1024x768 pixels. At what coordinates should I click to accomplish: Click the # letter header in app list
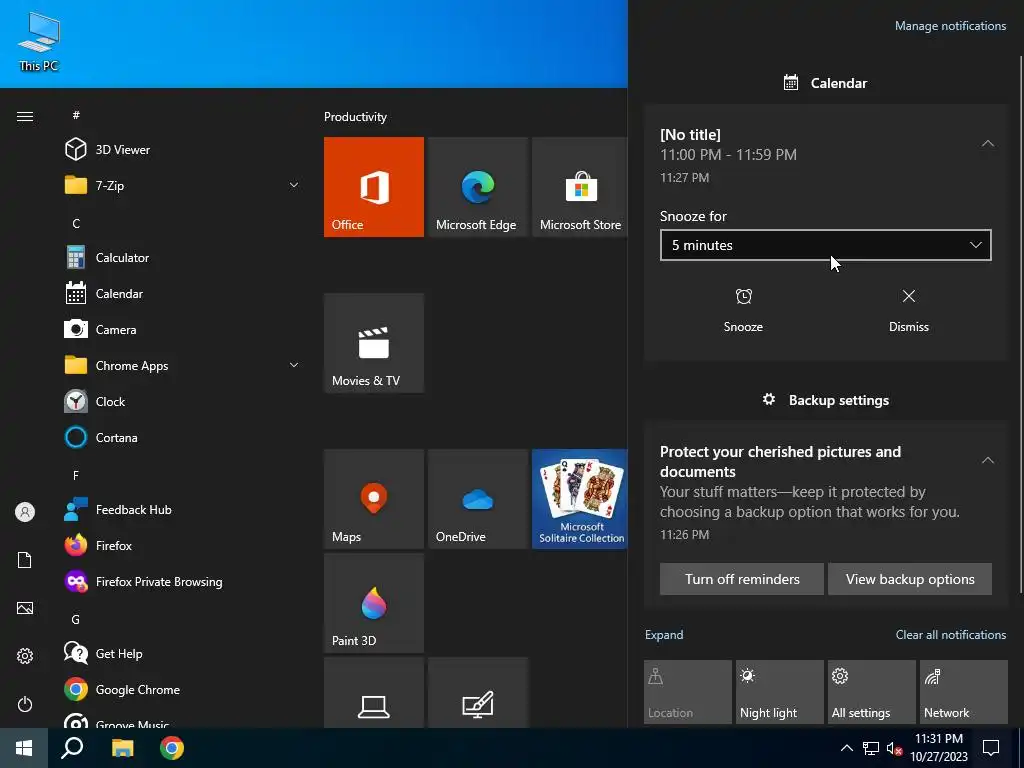click(x=76, y=115)
